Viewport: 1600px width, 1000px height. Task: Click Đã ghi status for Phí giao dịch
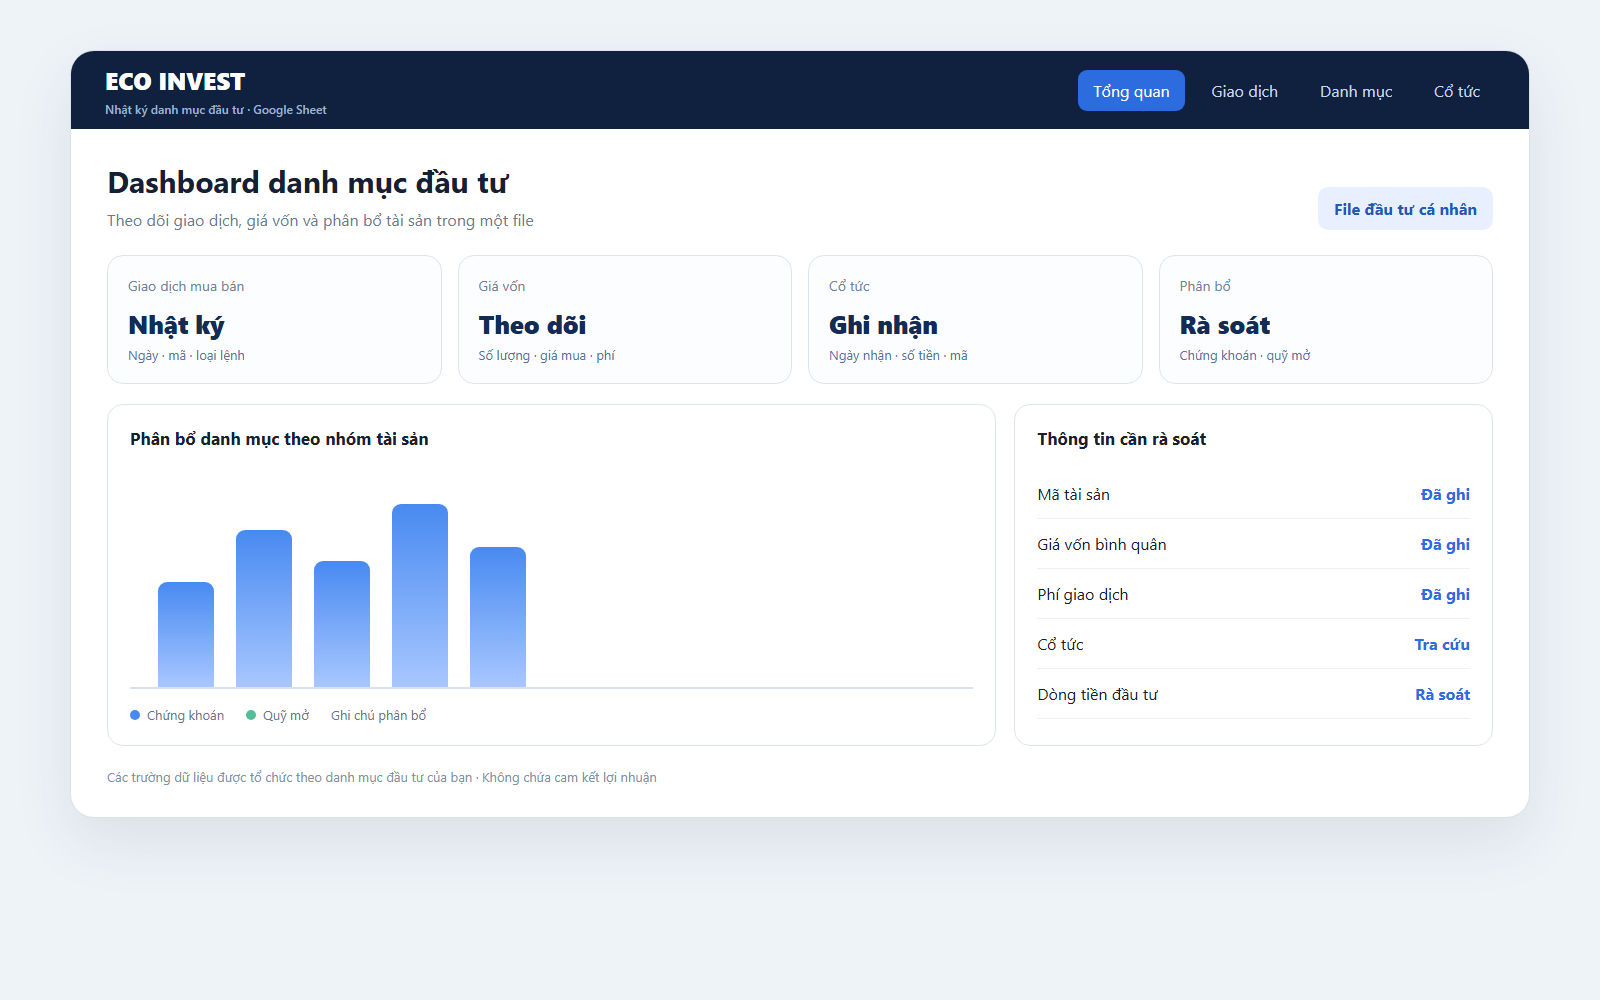tap(1445, 594)
